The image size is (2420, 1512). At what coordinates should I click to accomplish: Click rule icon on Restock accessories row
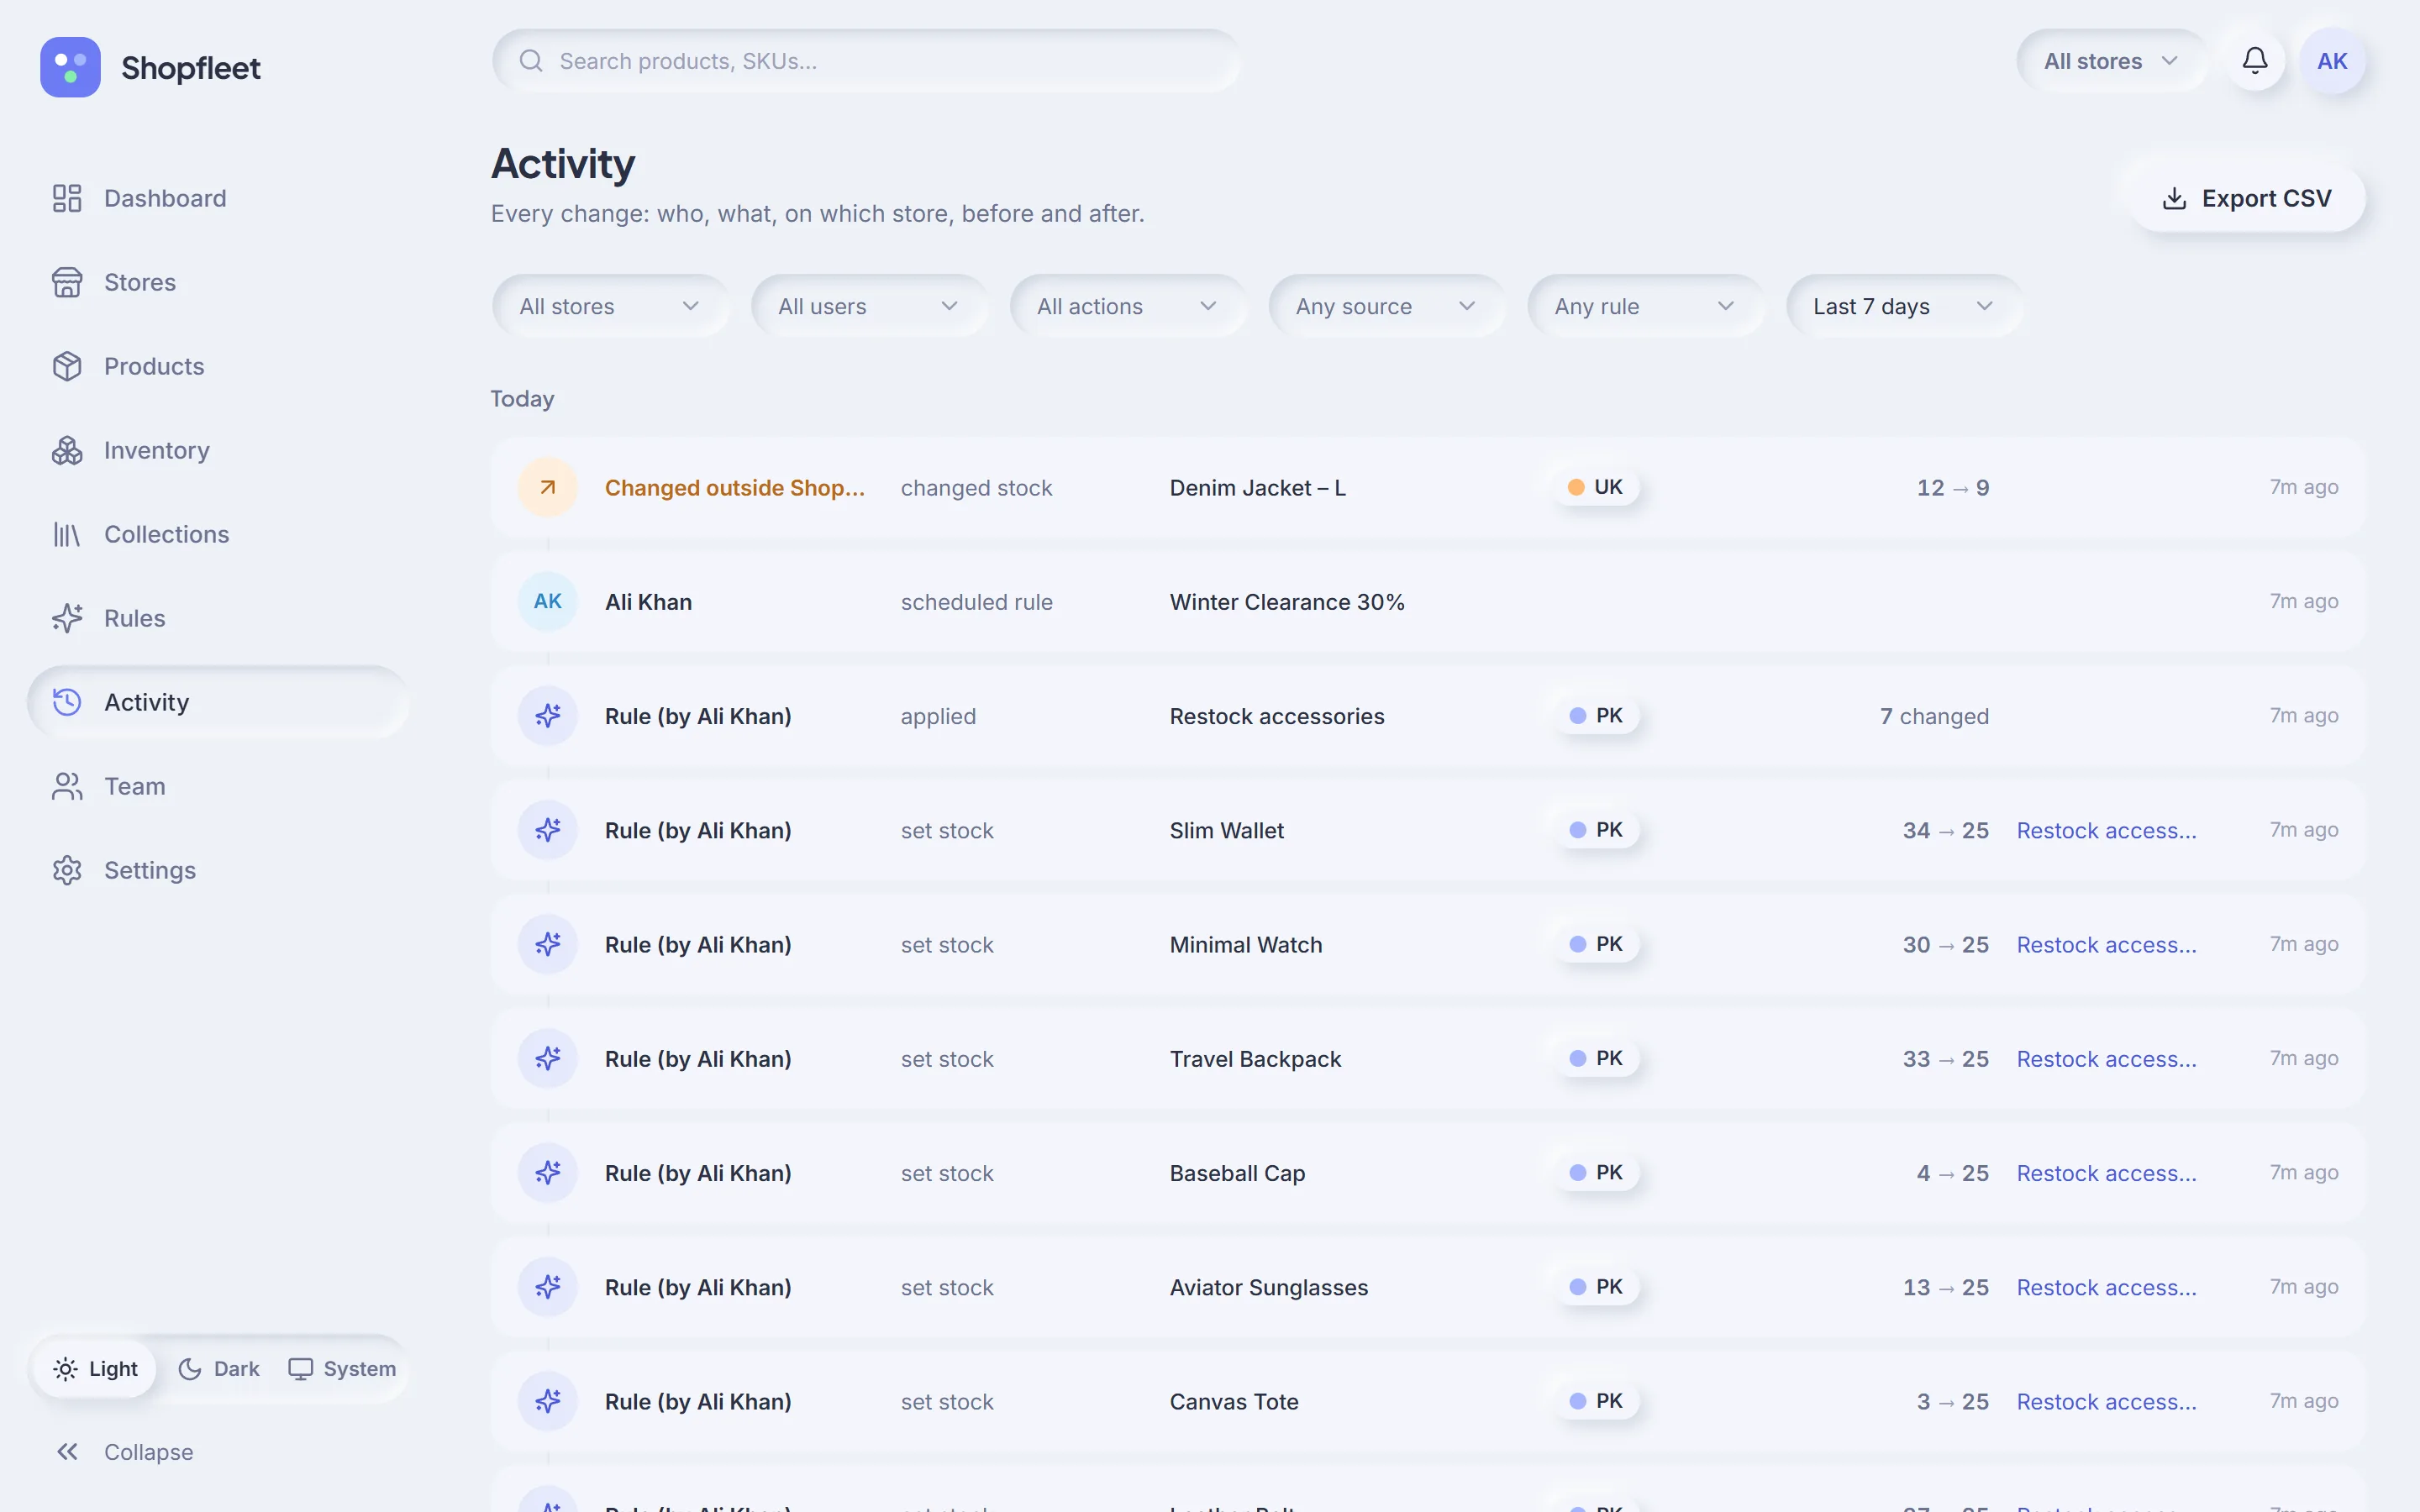tap(547, 715)
